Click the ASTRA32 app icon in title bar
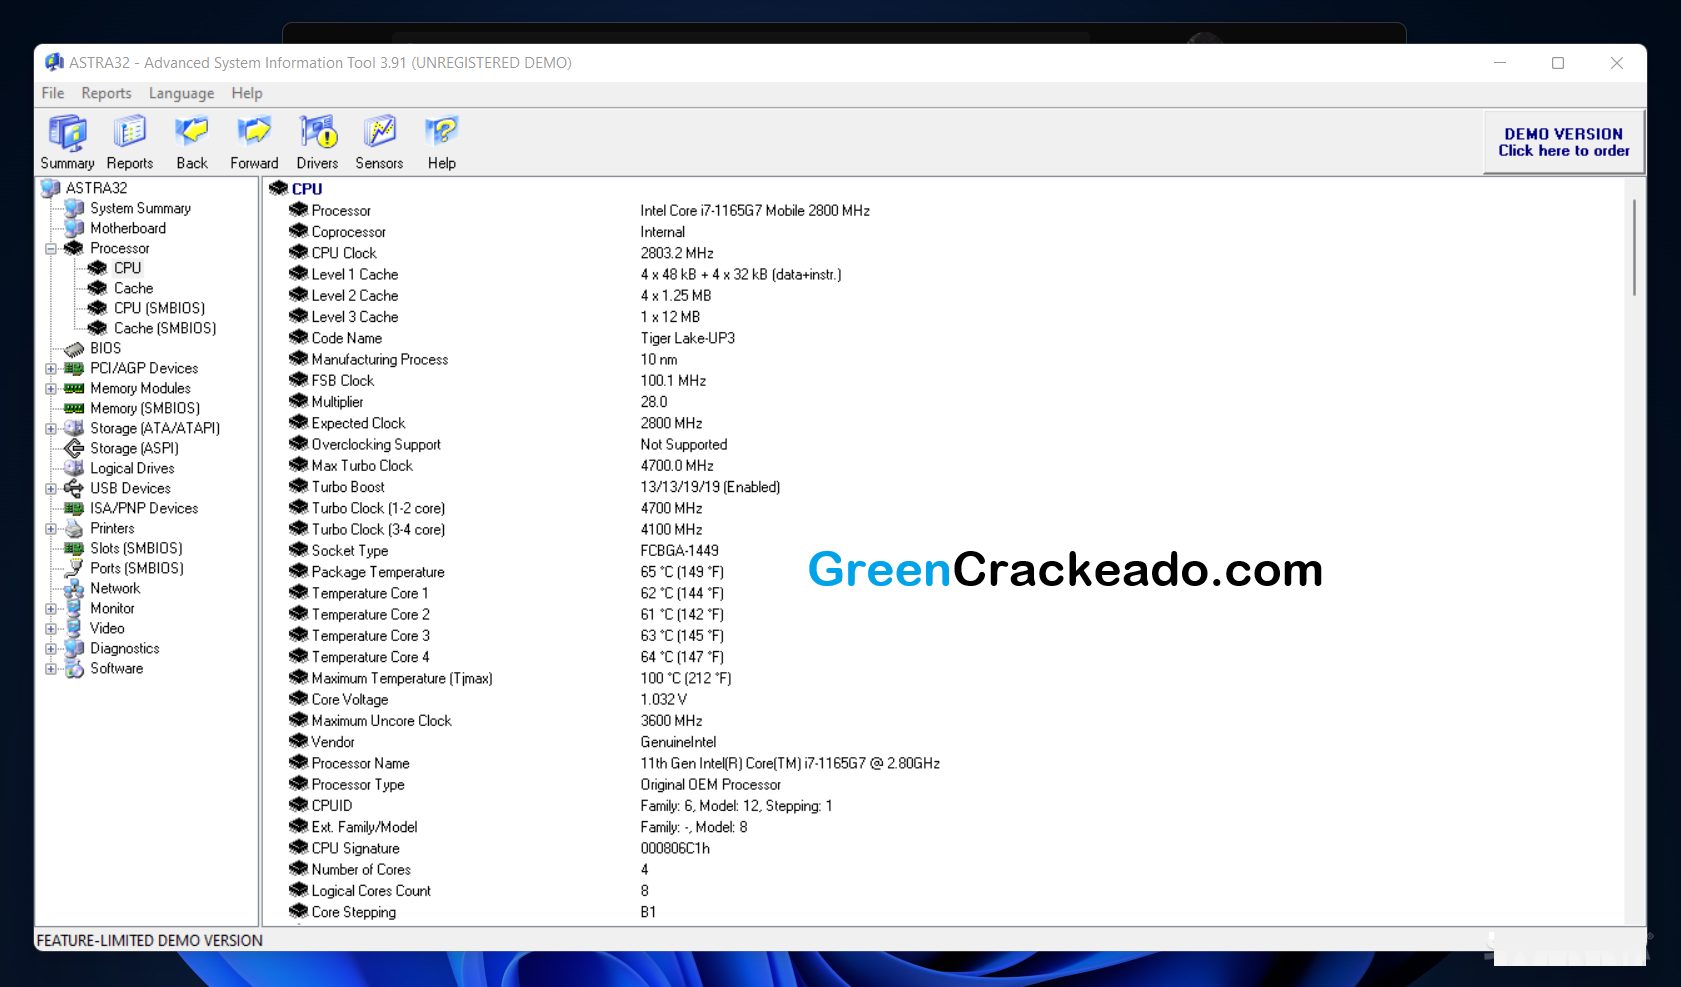 54,62
